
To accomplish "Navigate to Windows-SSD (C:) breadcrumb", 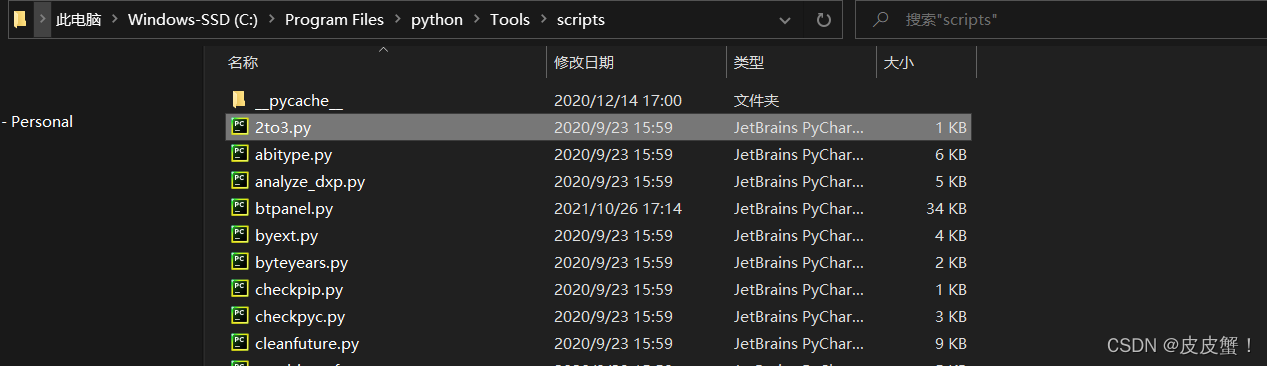I will [193, 20].
